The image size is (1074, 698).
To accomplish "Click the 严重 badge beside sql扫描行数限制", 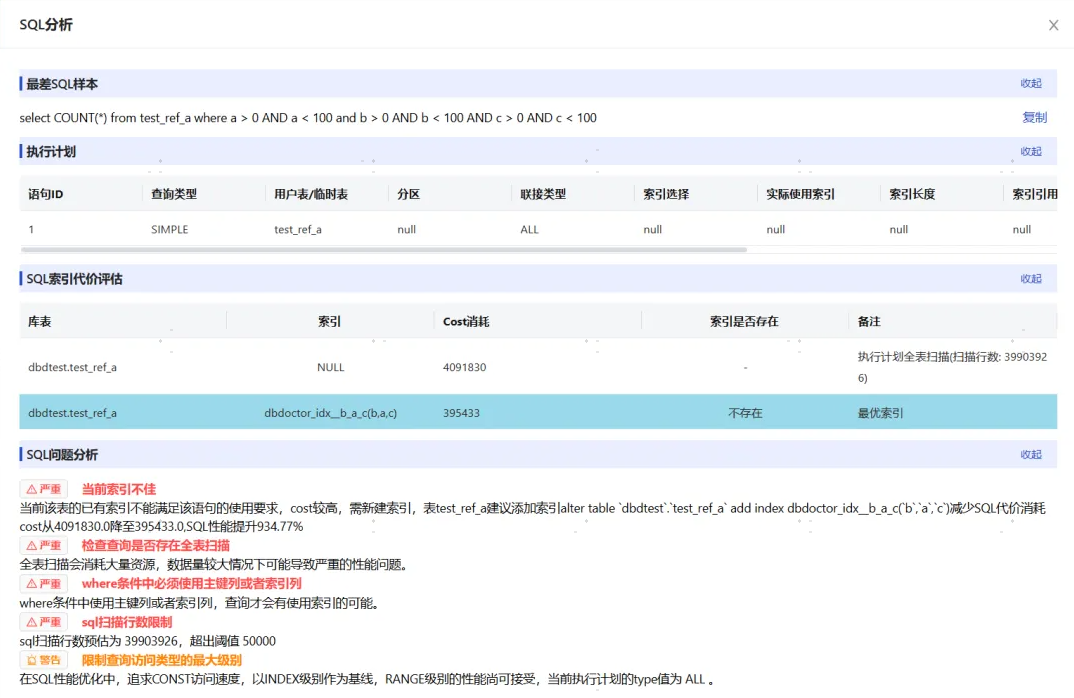I will click(43, 622).
